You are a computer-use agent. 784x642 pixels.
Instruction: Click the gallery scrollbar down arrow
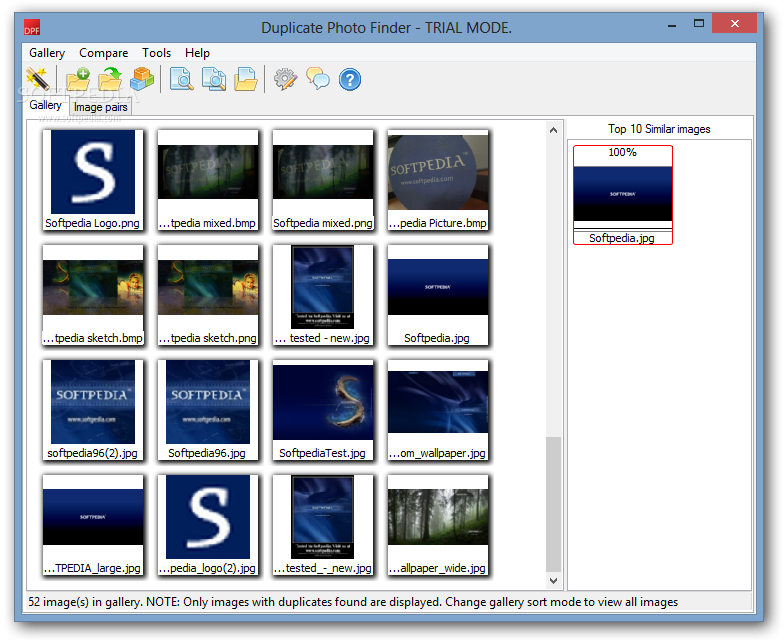[553, 580]
